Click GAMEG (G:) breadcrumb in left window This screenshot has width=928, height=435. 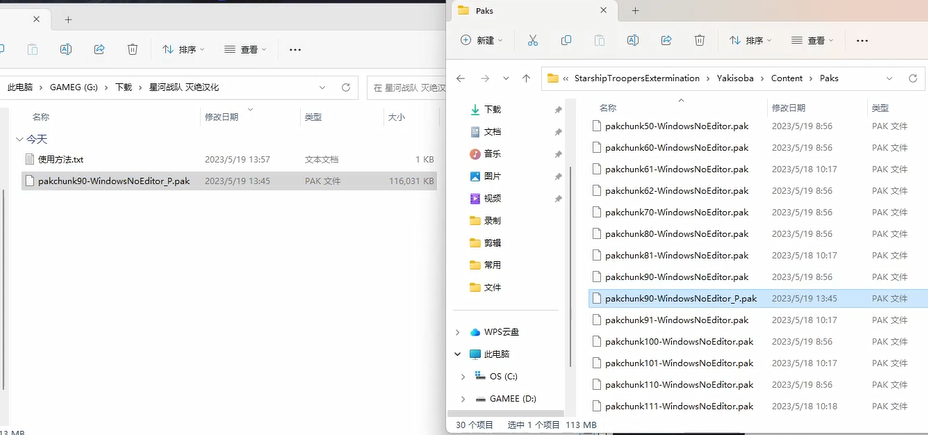(74, 88)
